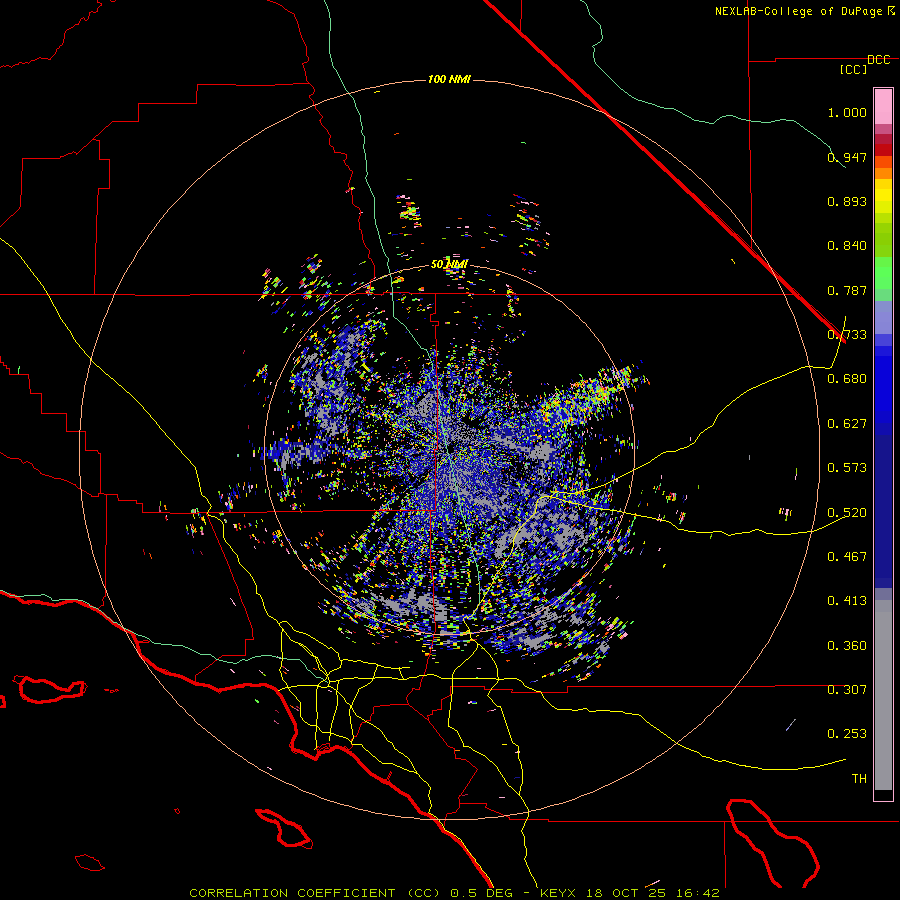This screenshot has width=900, height=900.
Task: Pick the dark navy swatch in the color scale
Action: (883, 506)
